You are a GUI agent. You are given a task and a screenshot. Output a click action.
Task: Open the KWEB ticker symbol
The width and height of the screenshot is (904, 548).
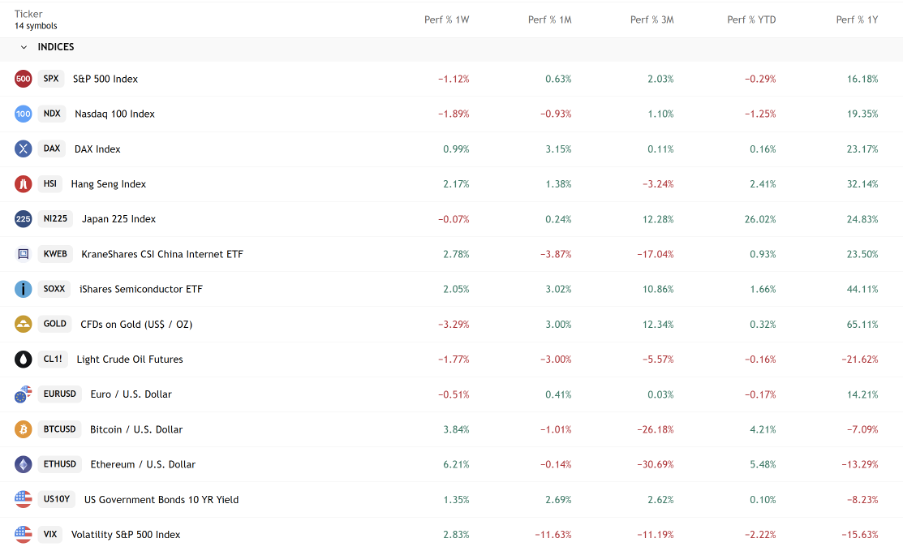55,254
